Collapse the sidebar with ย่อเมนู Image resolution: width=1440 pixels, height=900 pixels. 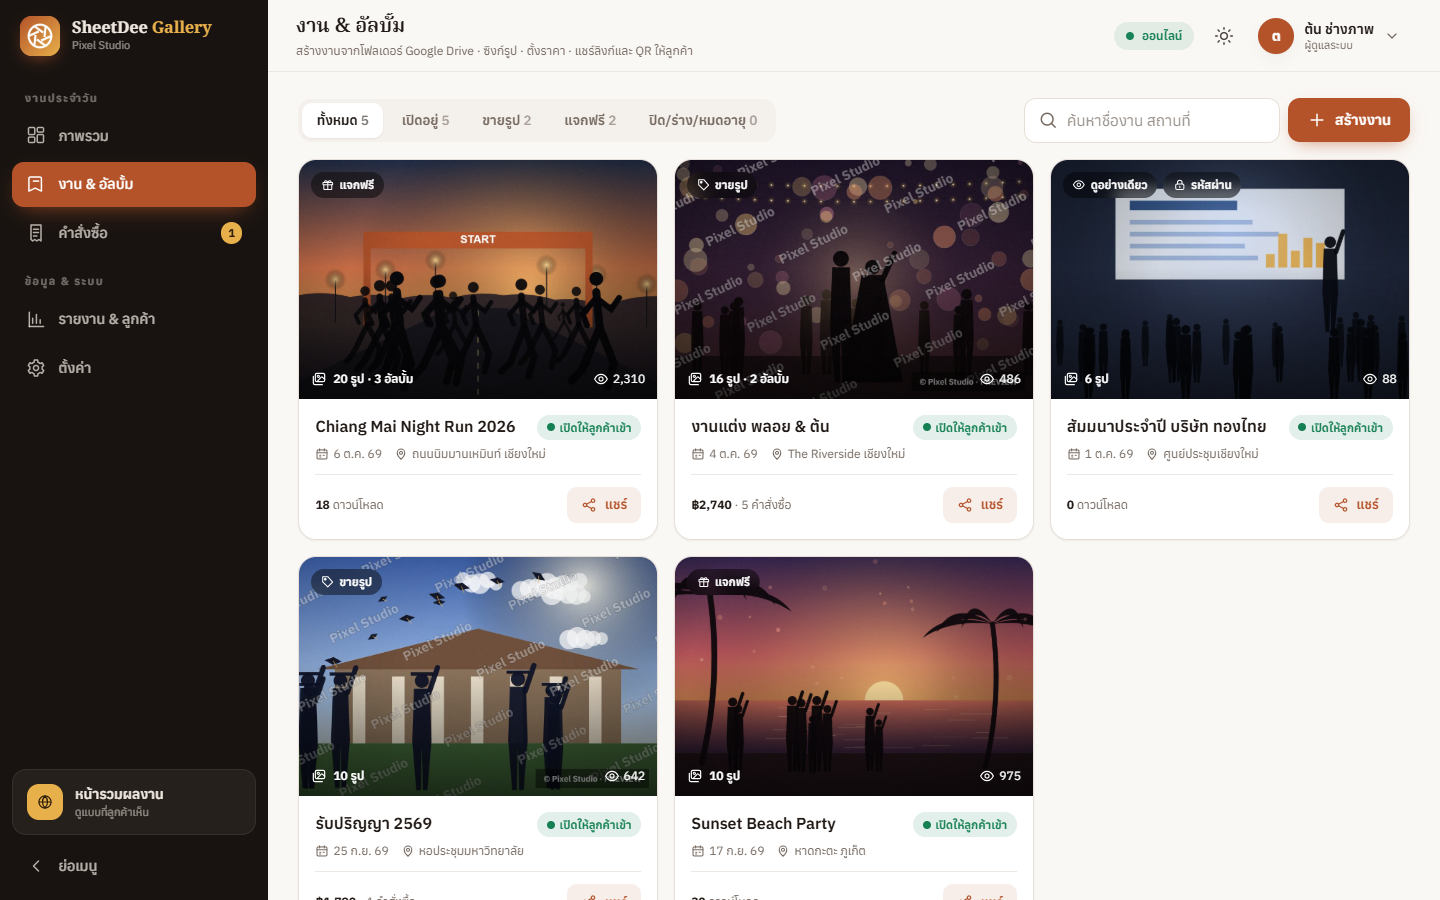pos(134,866)
